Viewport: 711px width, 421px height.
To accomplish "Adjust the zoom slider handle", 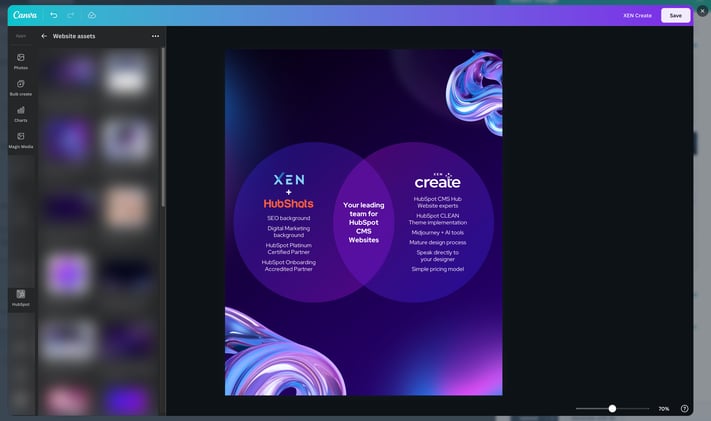I will [x=612, y=408].
